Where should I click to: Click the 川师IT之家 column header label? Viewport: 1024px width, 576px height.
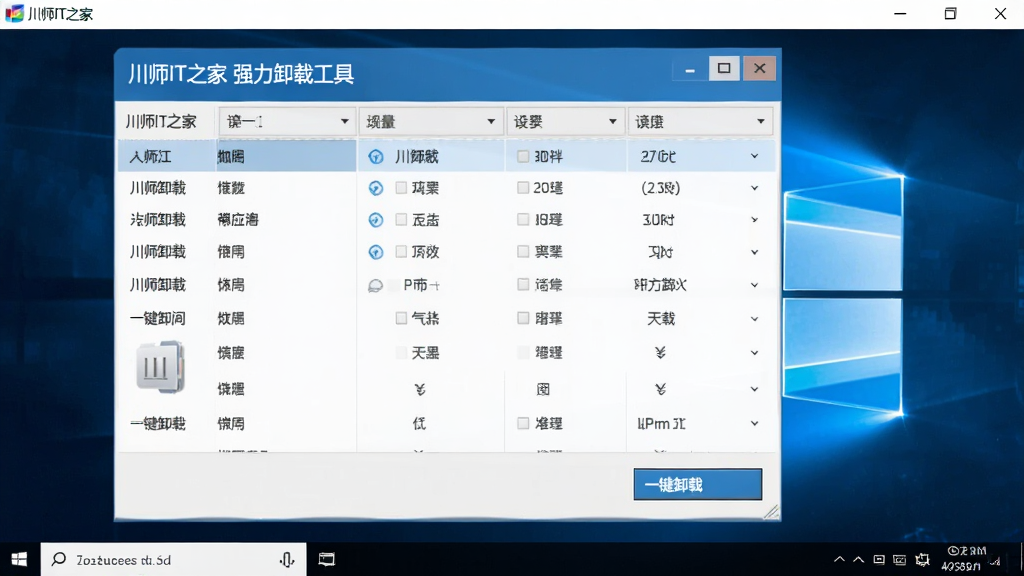161,122
